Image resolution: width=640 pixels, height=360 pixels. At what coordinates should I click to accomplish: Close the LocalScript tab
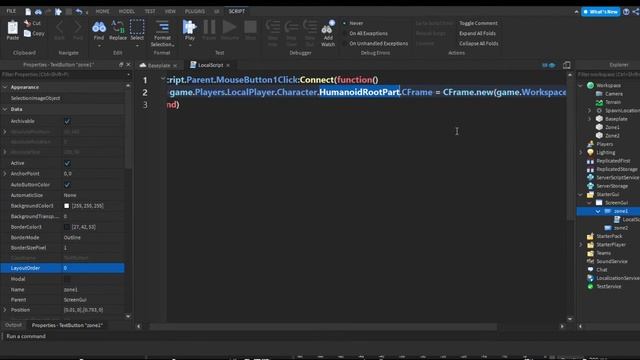click(x=228, y=65)
